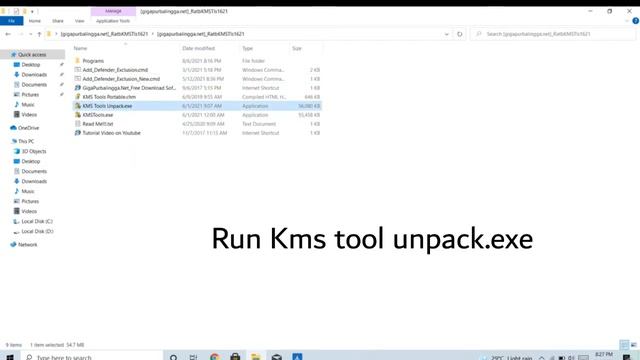Select Quick access in the navigation pane
The image size is (640, 360).
32,54
